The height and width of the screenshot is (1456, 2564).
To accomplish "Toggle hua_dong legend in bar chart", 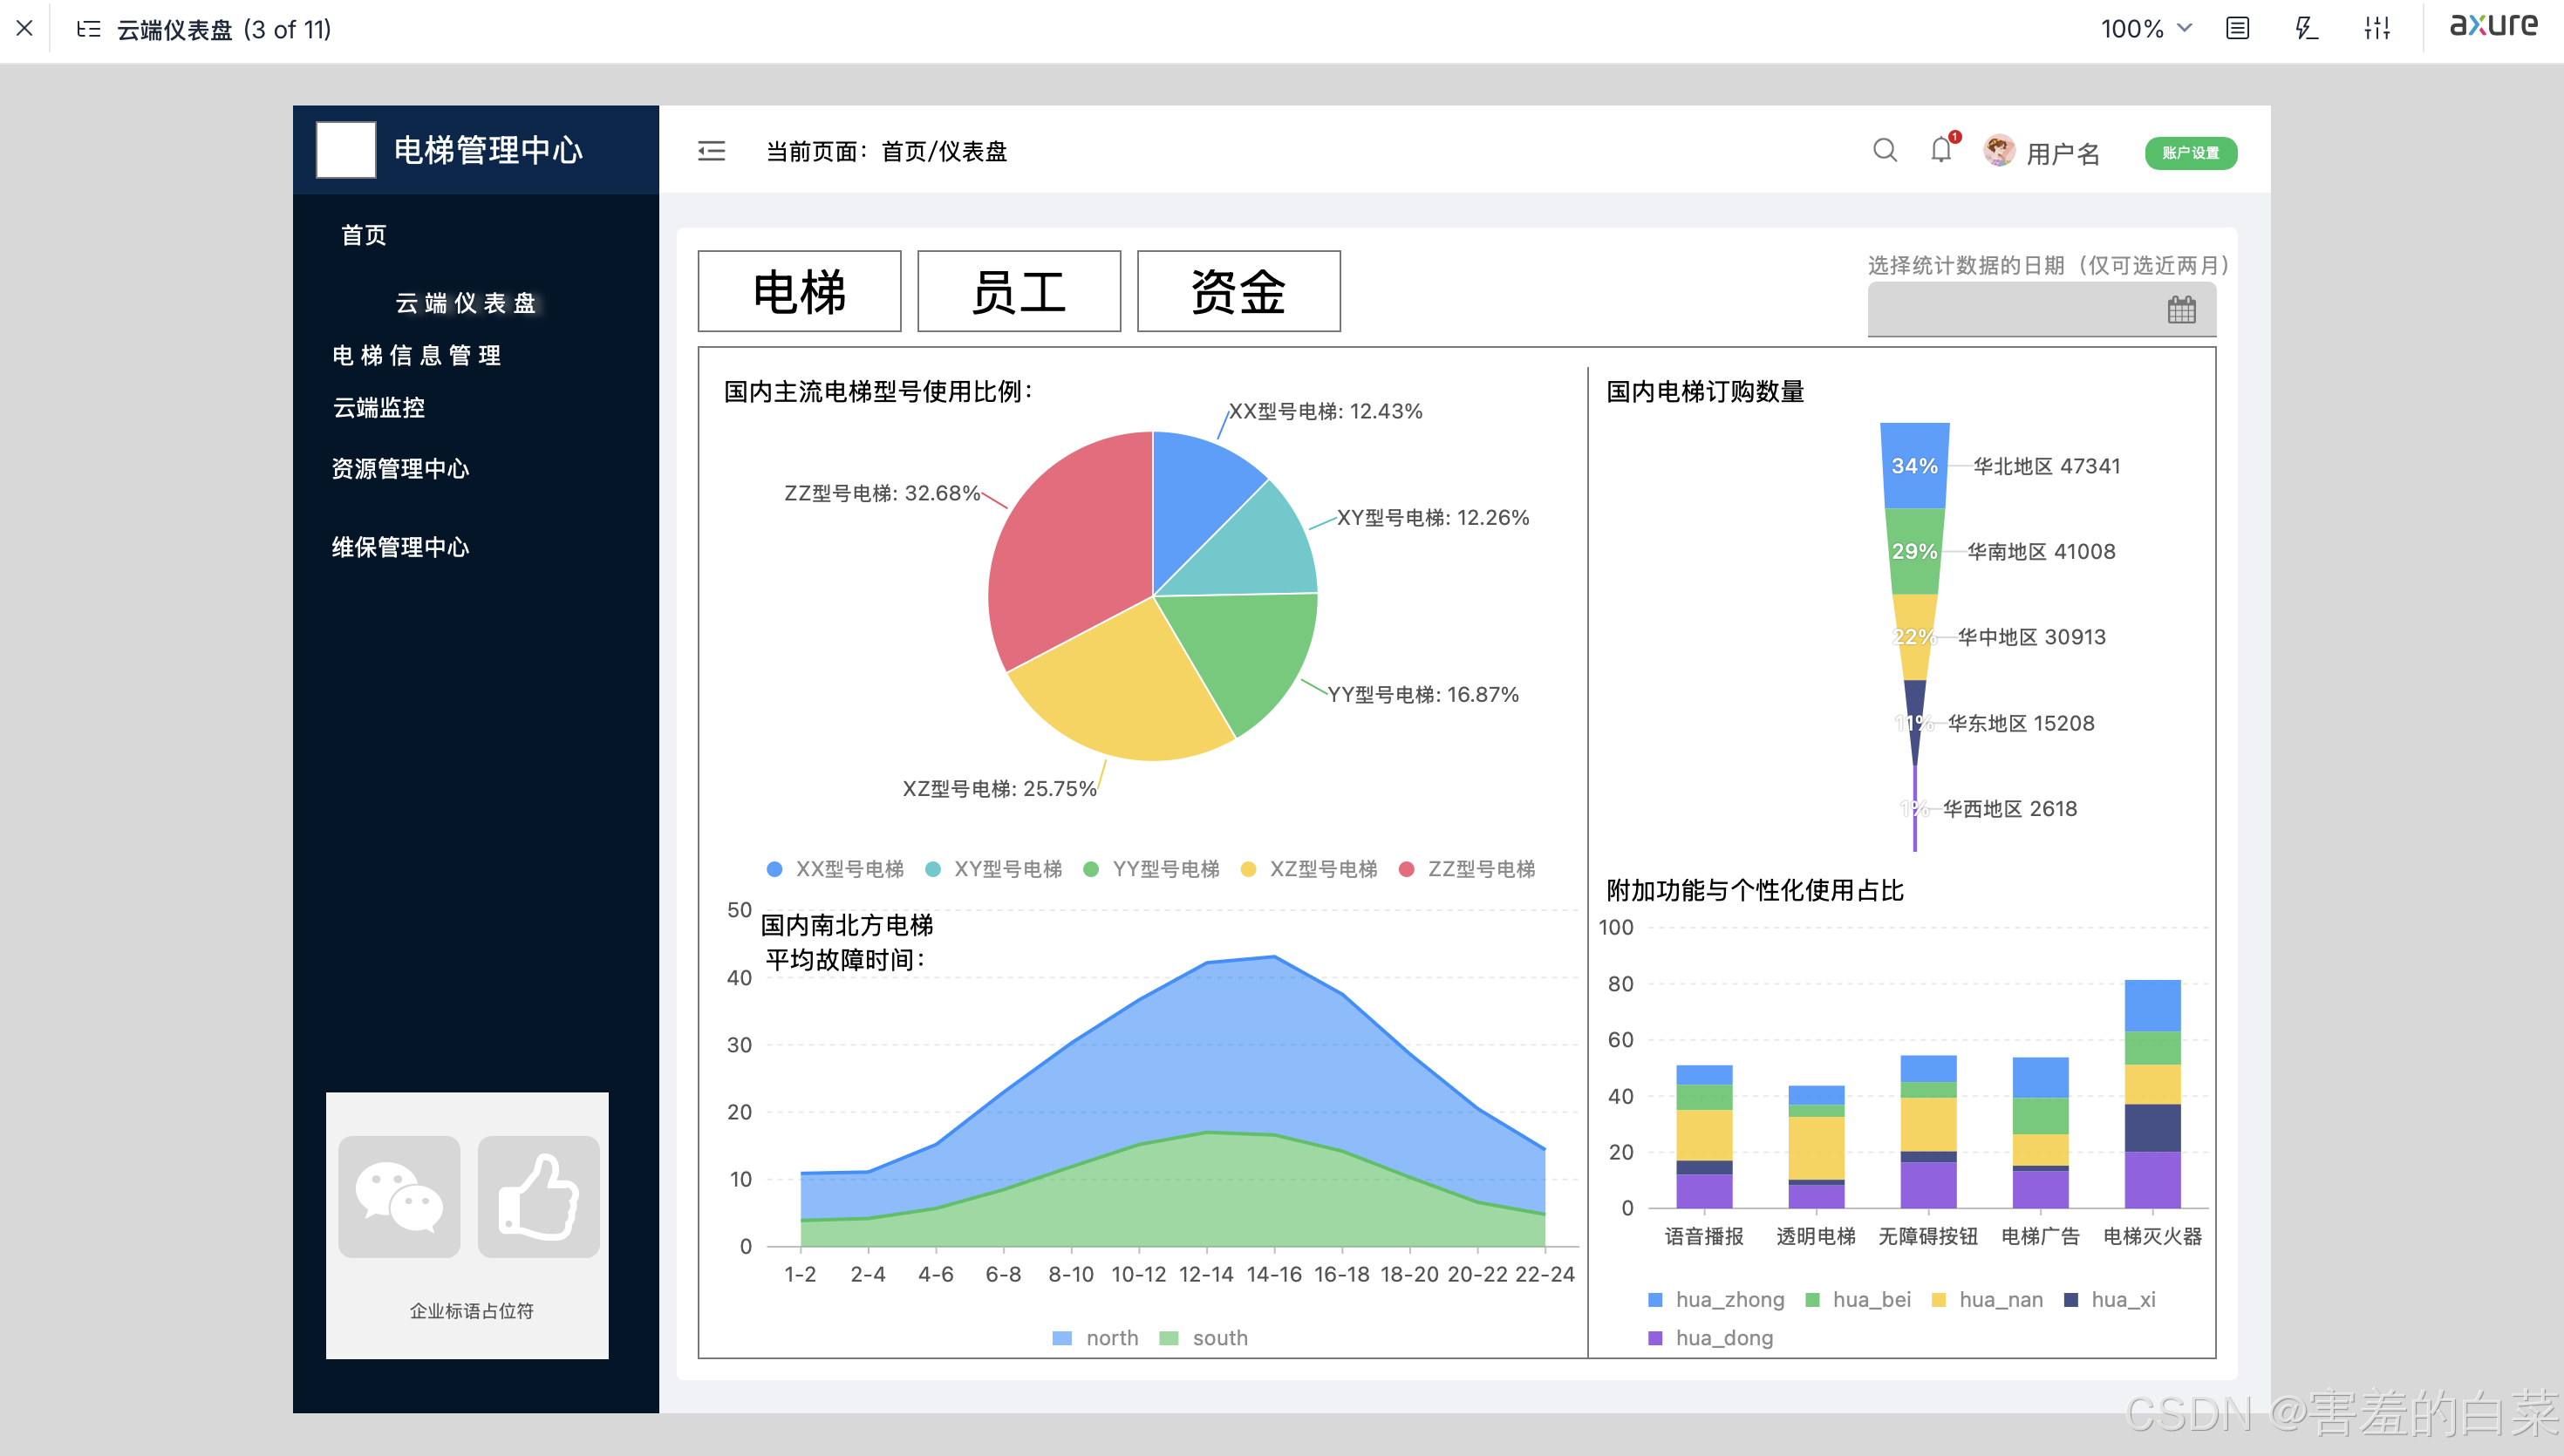I will [x=1710, y=1338].
